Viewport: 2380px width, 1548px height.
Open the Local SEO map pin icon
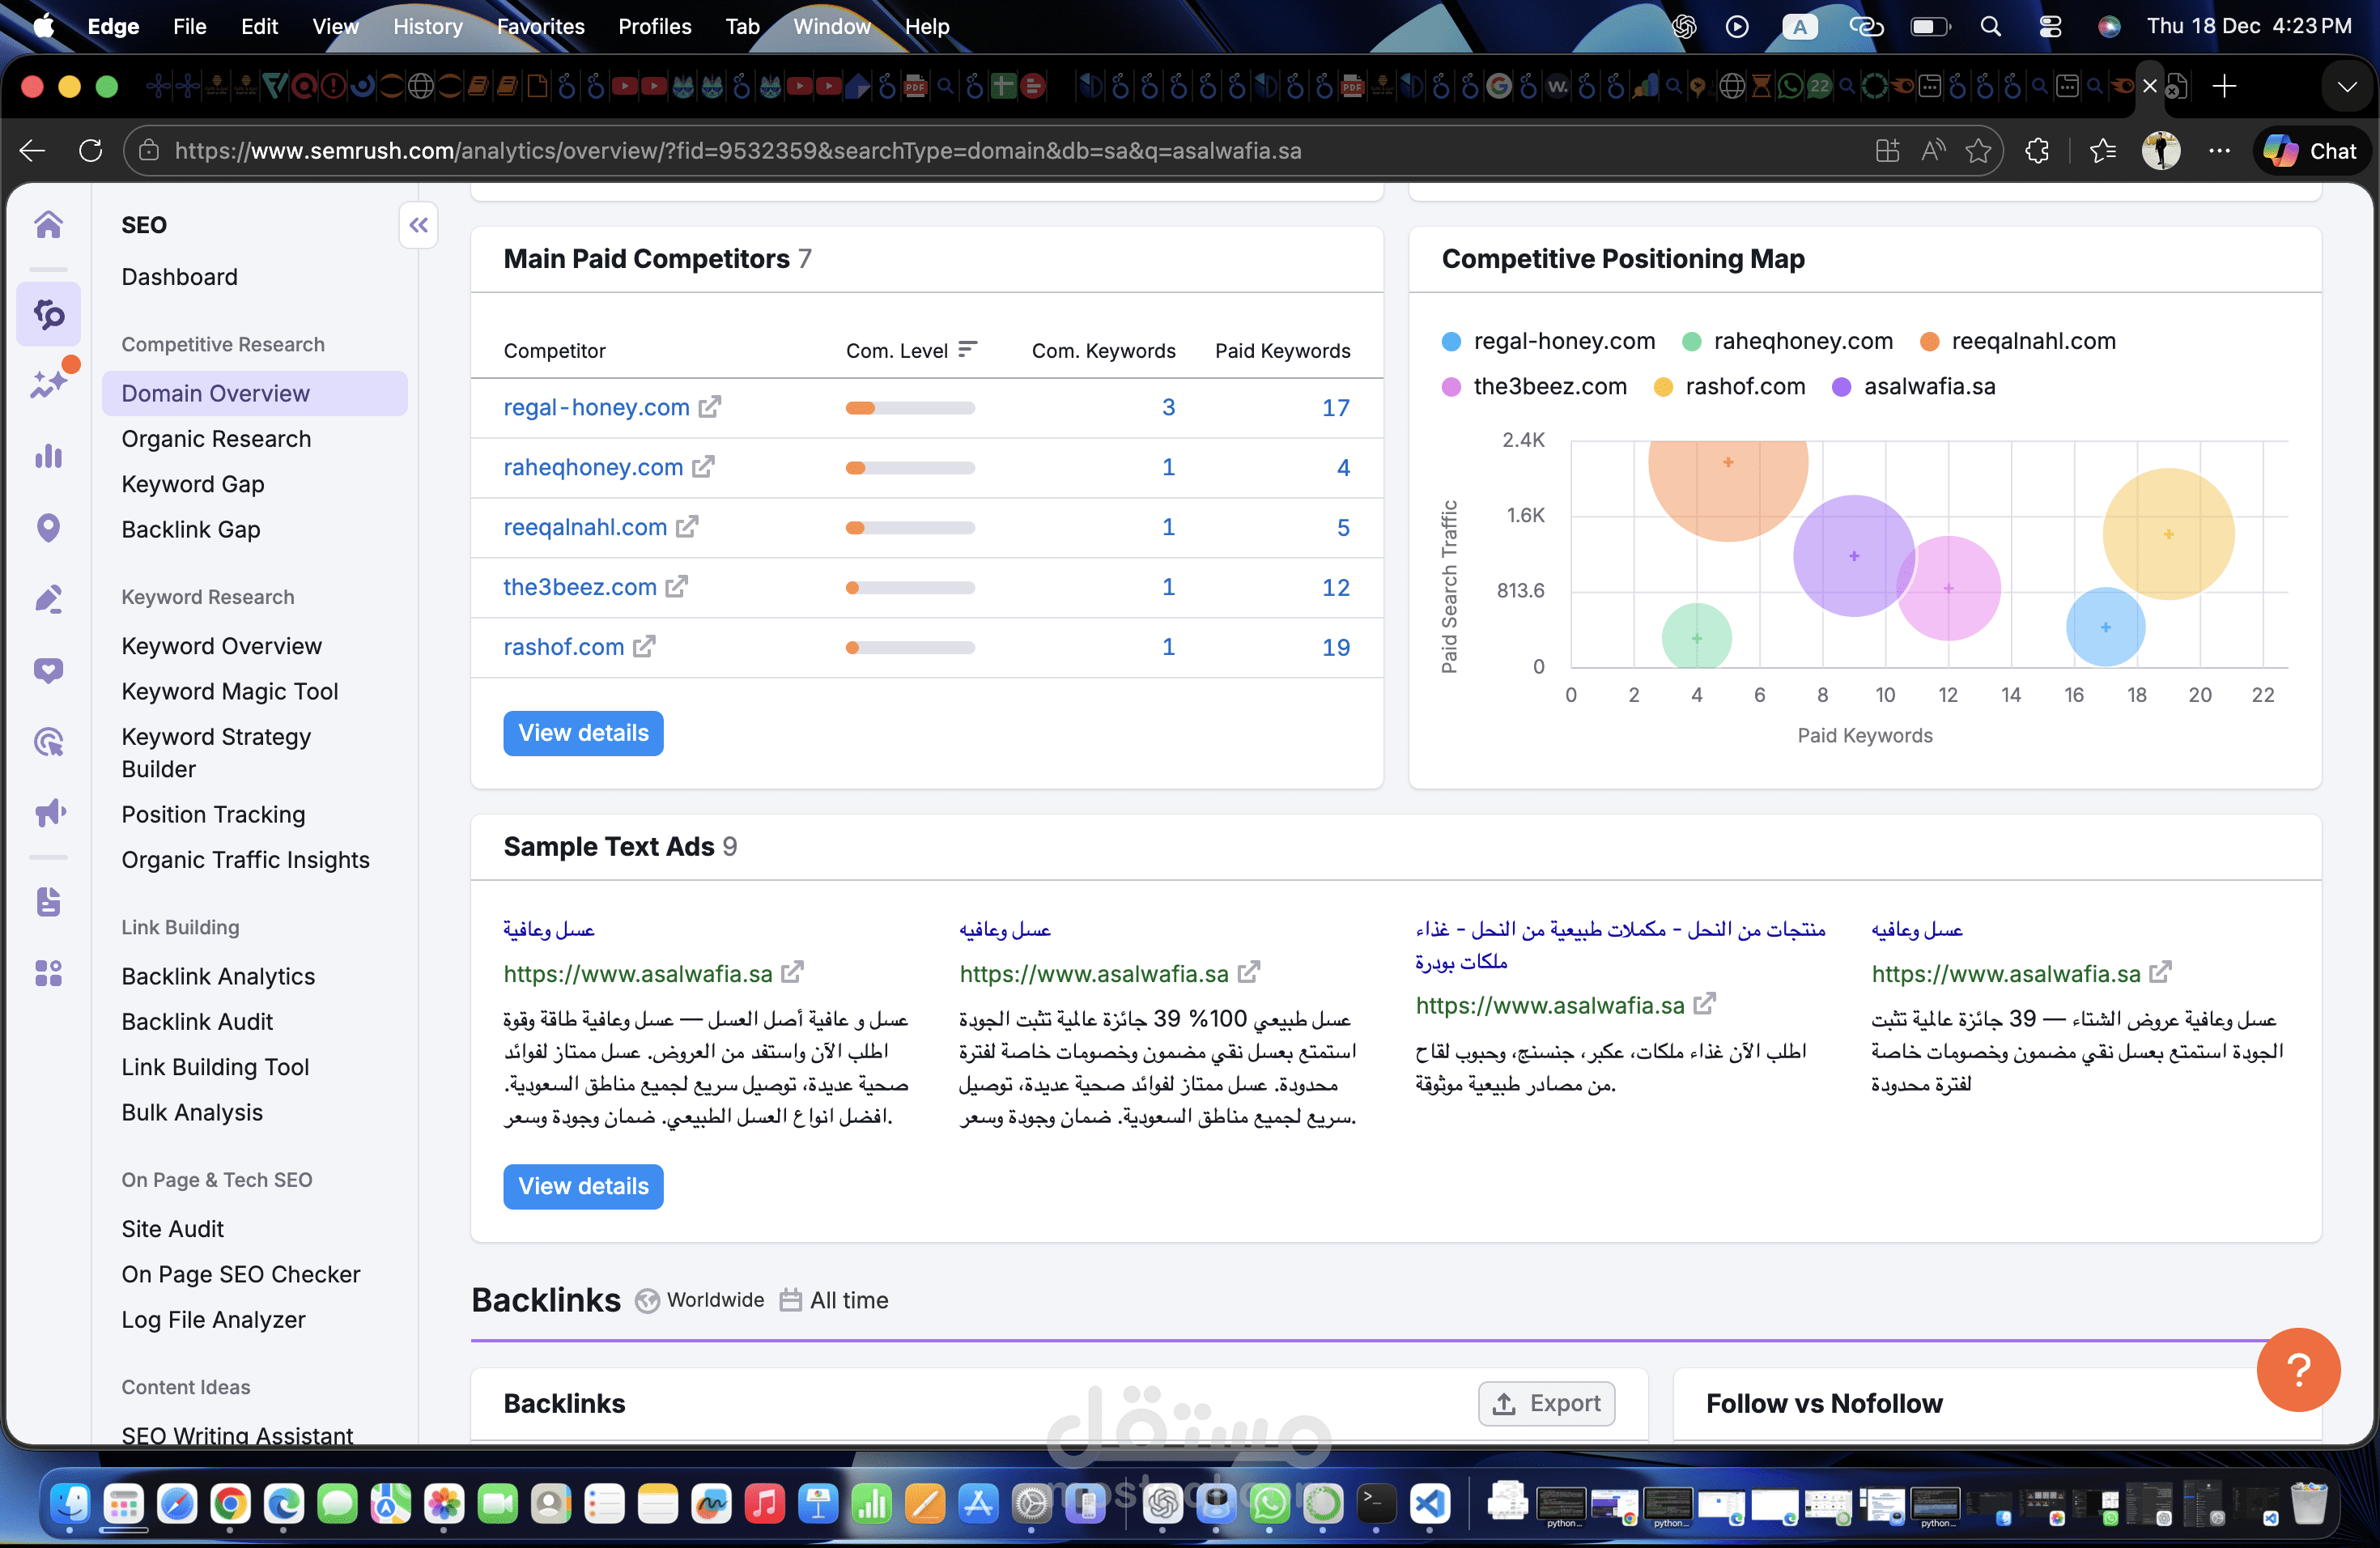coord(48,527)
